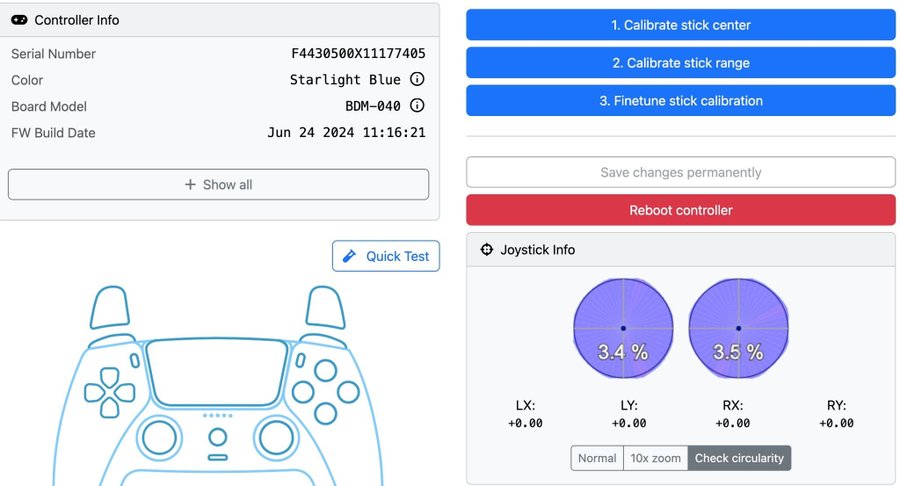Click the crosshair icon in Joystick Info header
Viewport: 900px width, 486px height.
pos(487,250)
